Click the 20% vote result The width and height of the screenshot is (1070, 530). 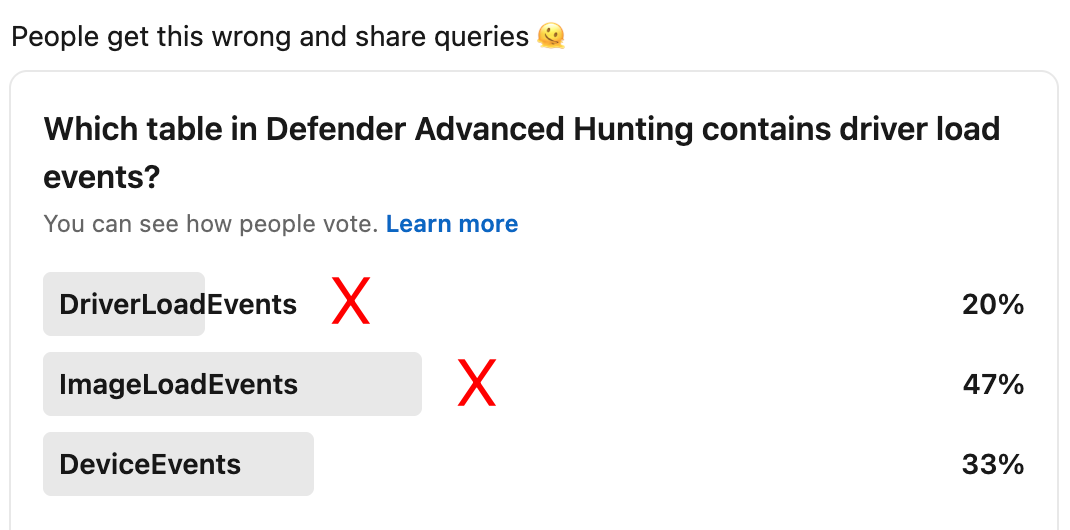(993, 305)
